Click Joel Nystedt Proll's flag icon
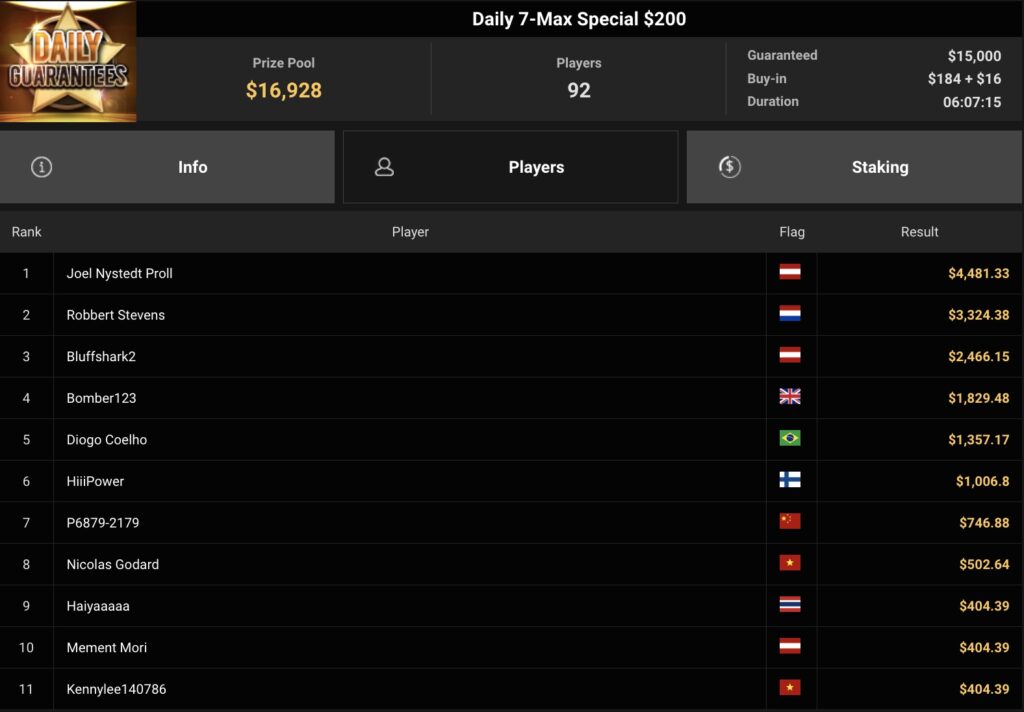The image size is (1024, 712). (x=790, y=273)
